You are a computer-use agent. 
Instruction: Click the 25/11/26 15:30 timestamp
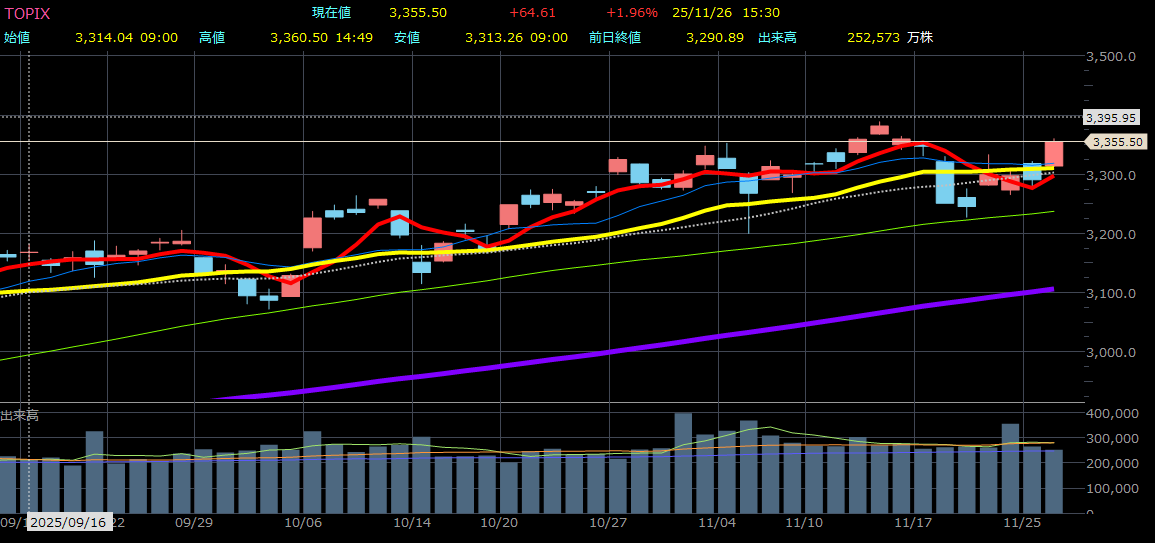point(726,13)
